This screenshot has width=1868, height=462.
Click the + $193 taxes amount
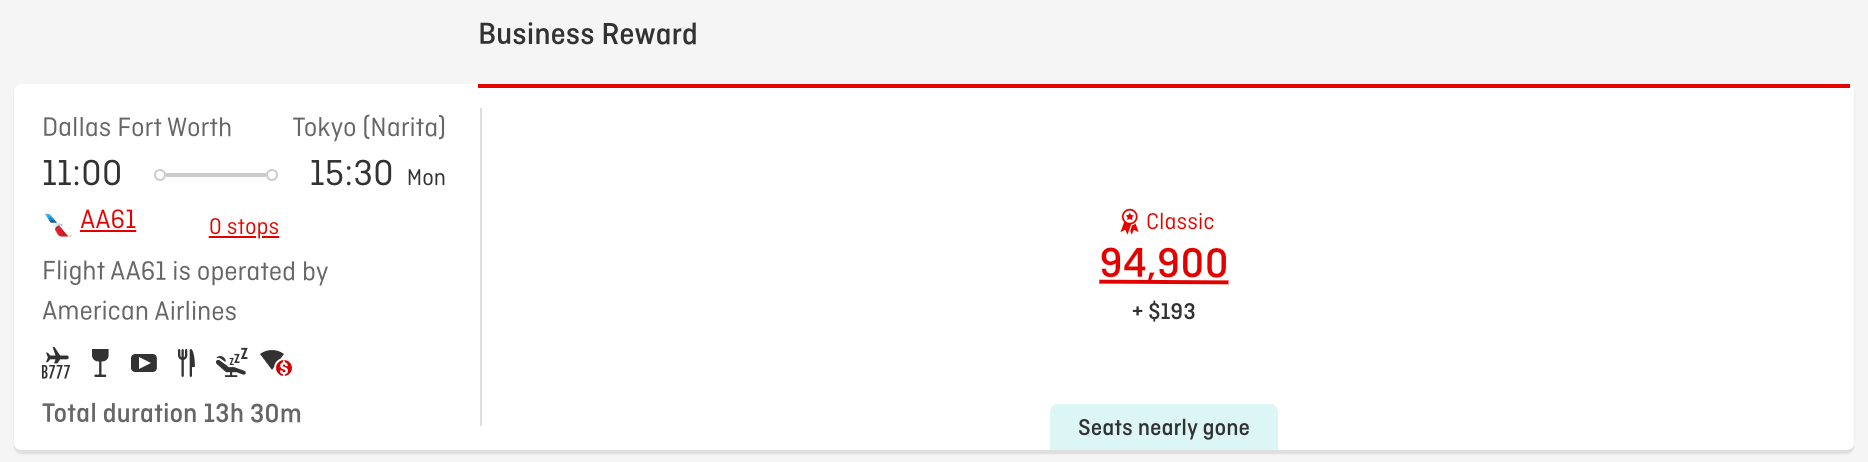pos(1163,311)
